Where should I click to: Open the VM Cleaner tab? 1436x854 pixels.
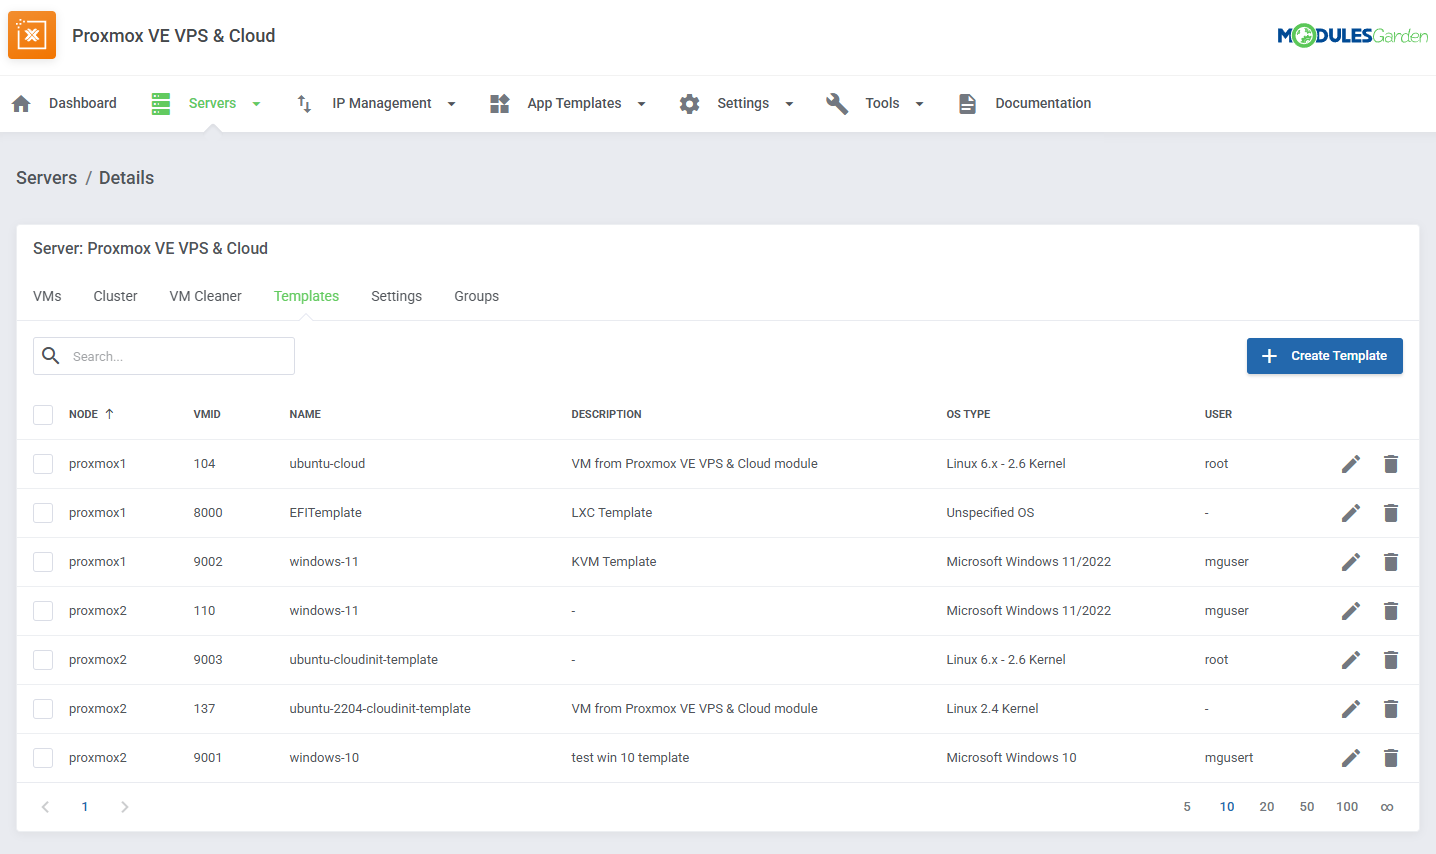click(x=205, y=296)
